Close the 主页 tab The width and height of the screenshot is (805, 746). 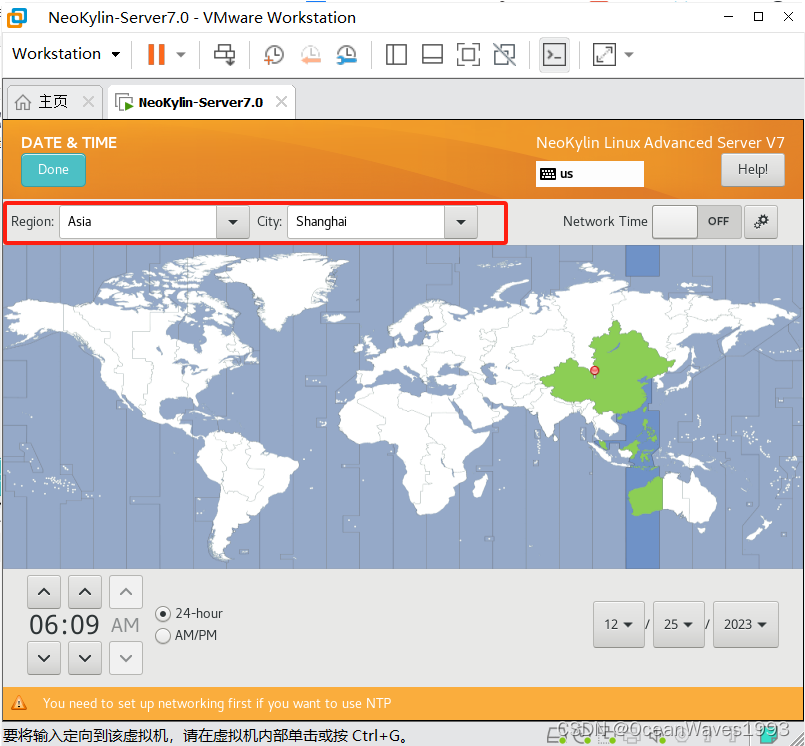[88, 102]
